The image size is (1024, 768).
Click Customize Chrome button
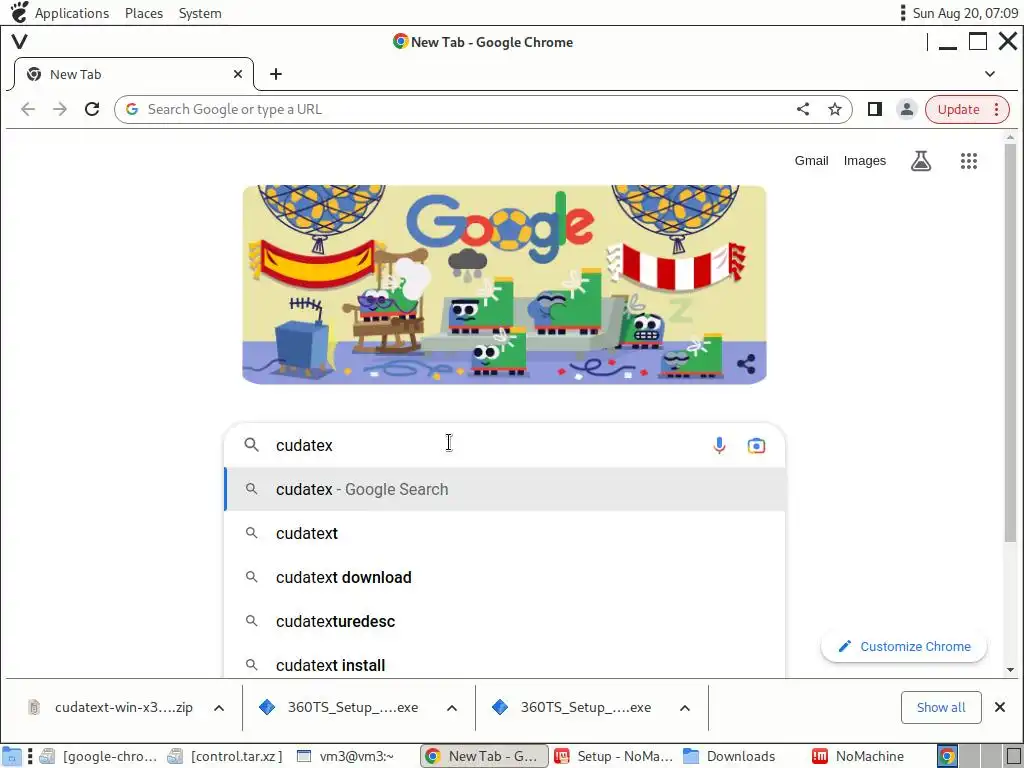coord(904,647)
